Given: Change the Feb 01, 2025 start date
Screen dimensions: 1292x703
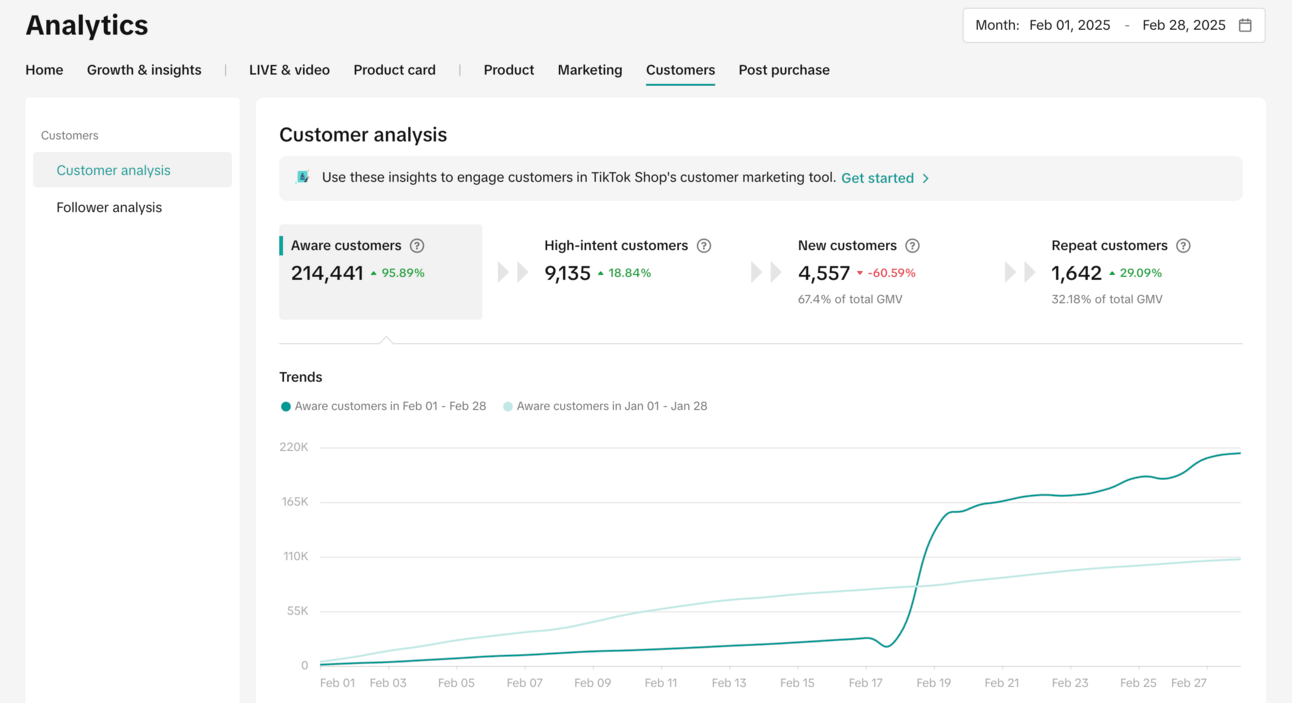Looking at the screenshot, I should coord(1069,25).
